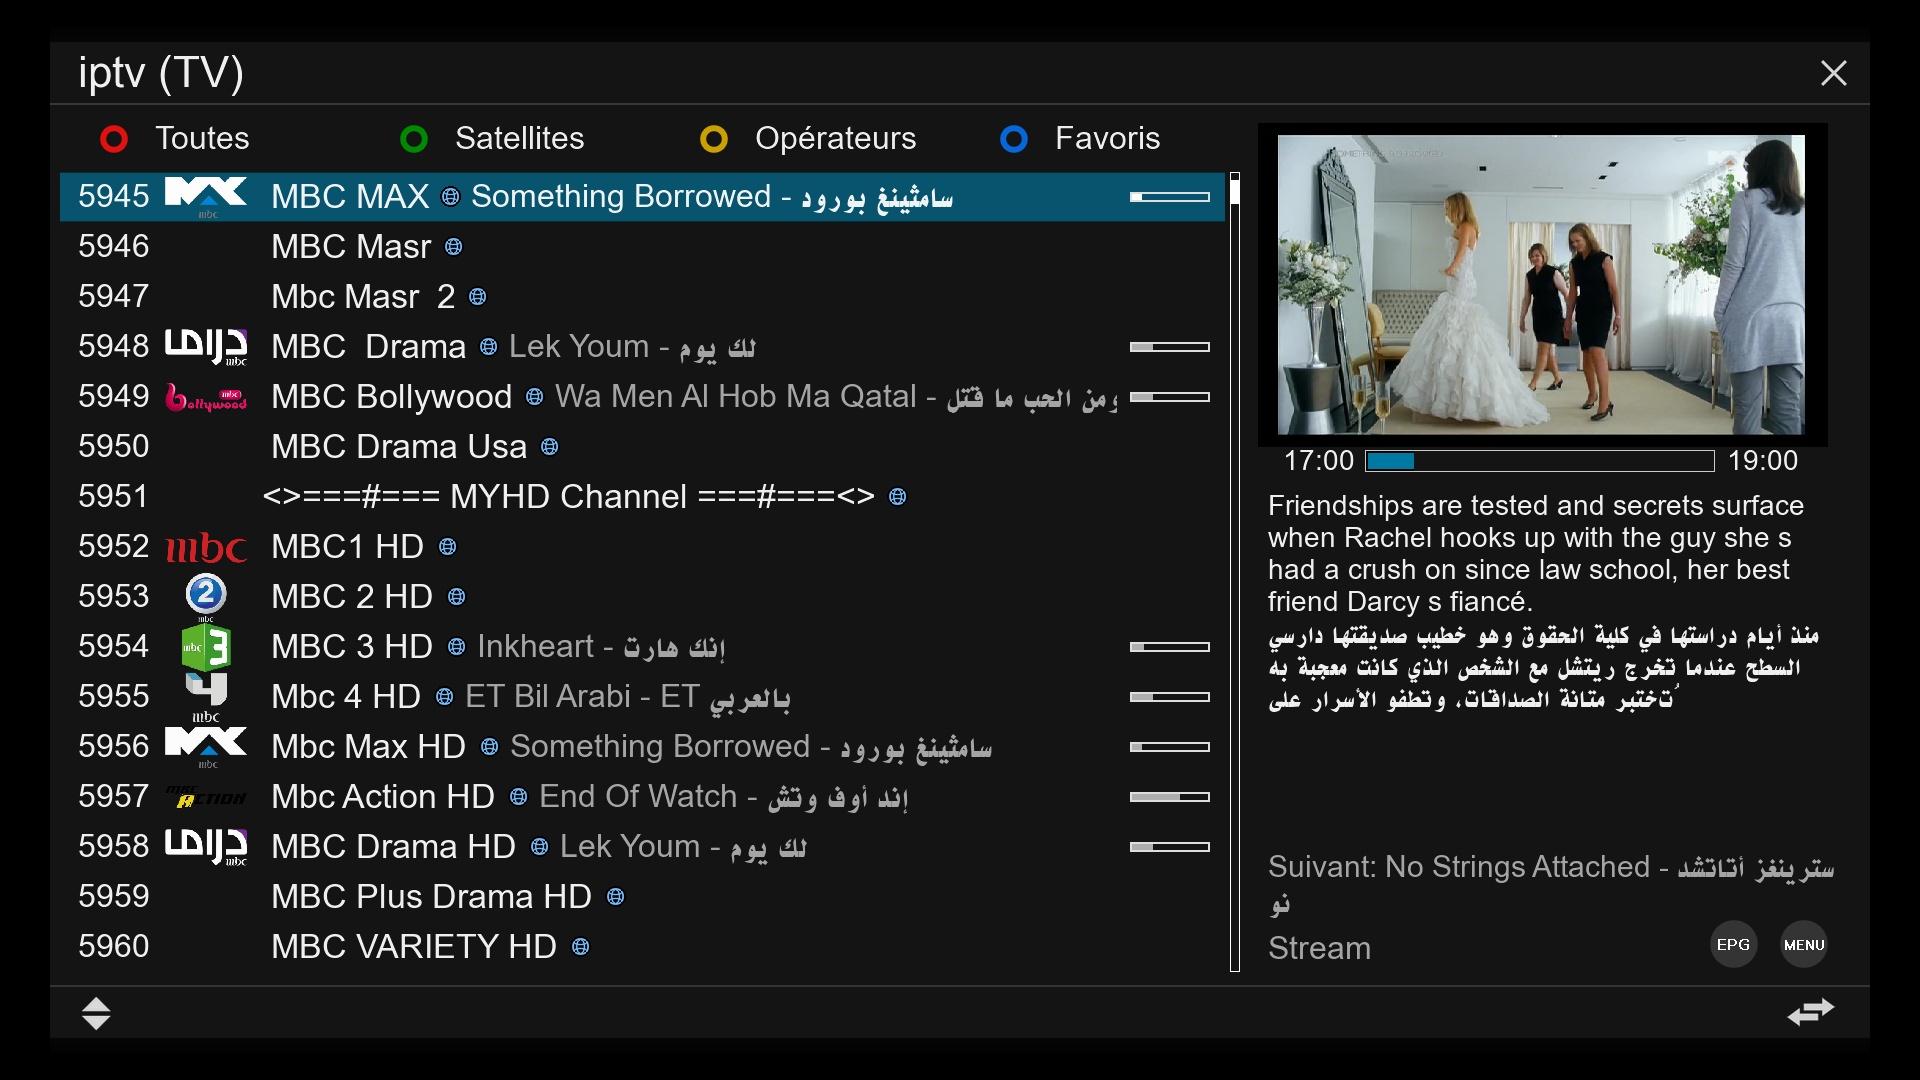1920x1080 pixels.
Task: Select channel 5950 MBC Drama Usa
Action: click(642, 446)
